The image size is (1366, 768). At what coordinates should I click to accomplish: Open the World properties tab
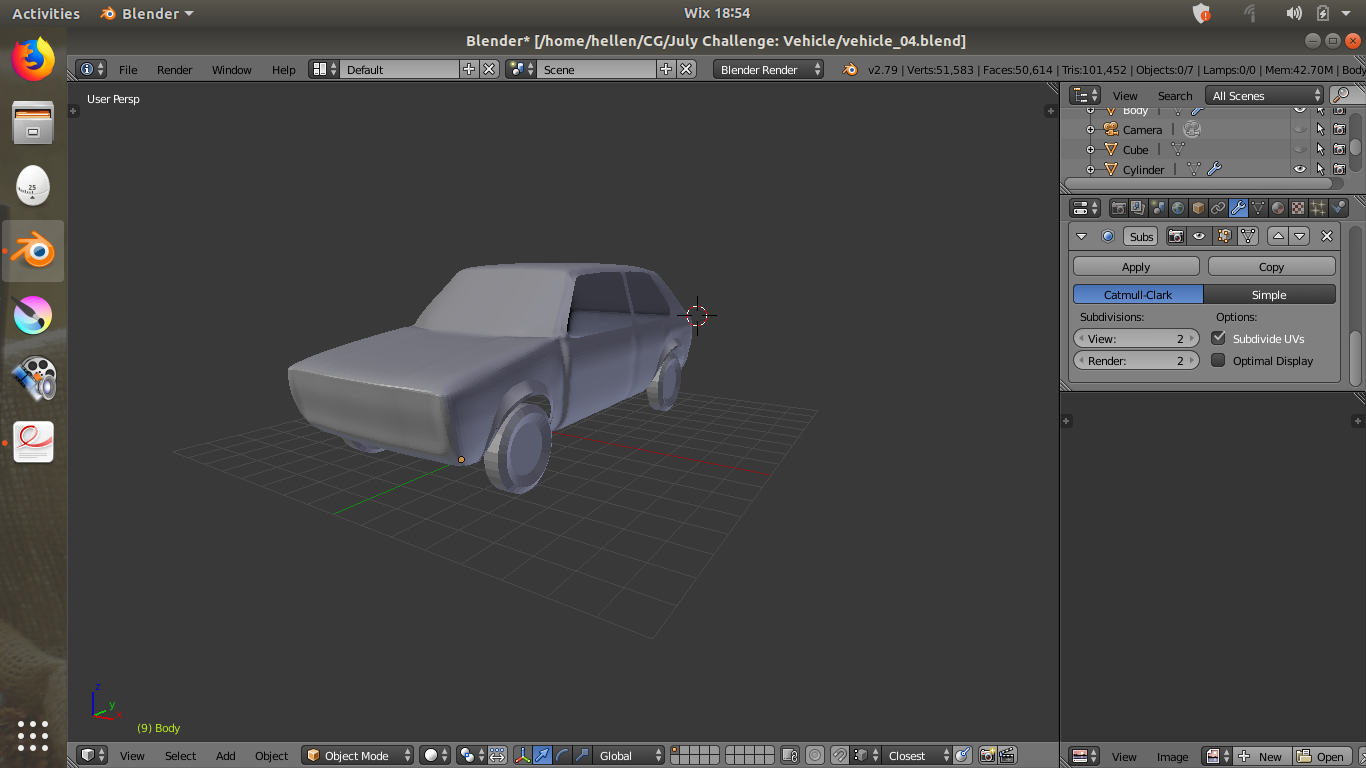coord(1178,208)
